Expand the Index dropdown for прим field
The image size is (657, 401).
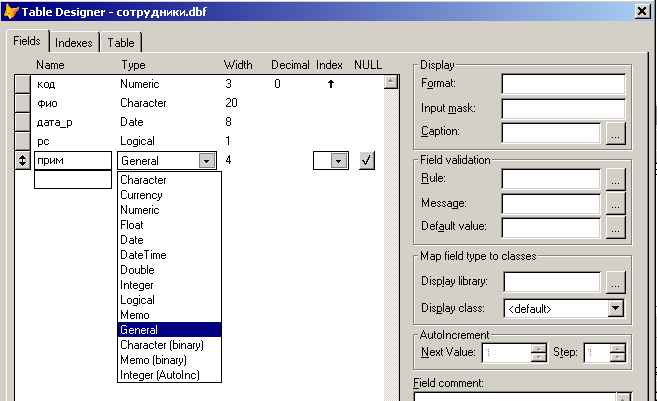point(338,160)
